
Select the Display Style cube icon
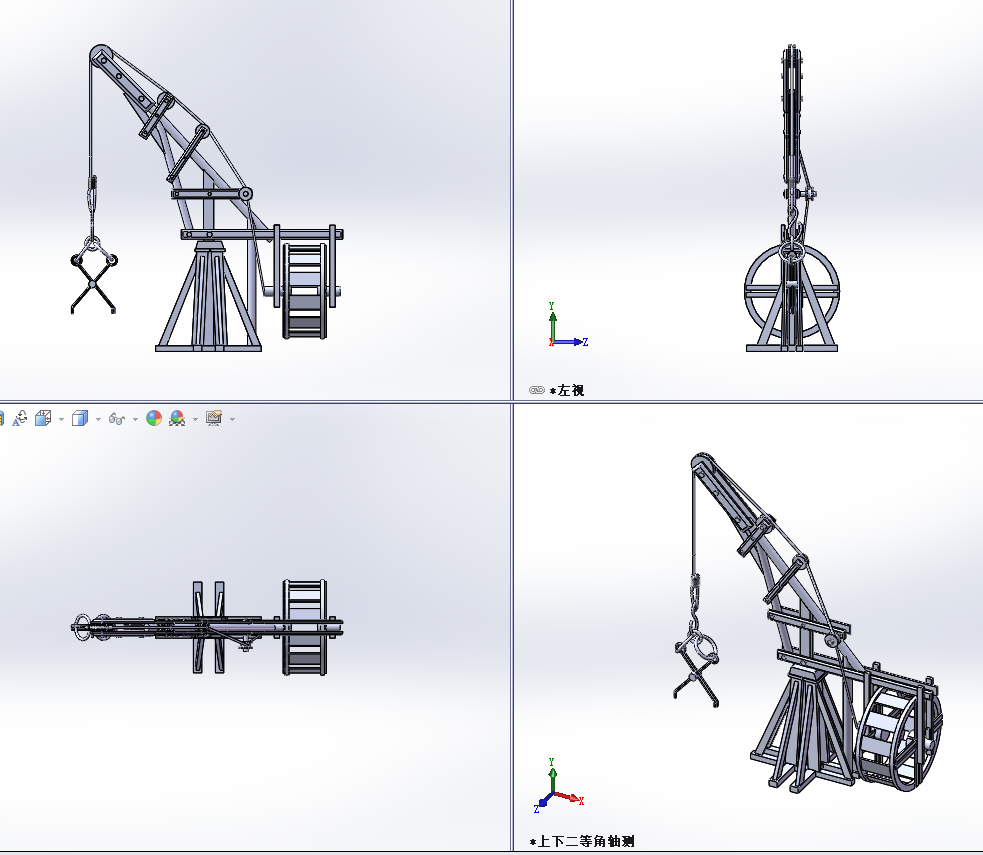click(x=80, y=418)
